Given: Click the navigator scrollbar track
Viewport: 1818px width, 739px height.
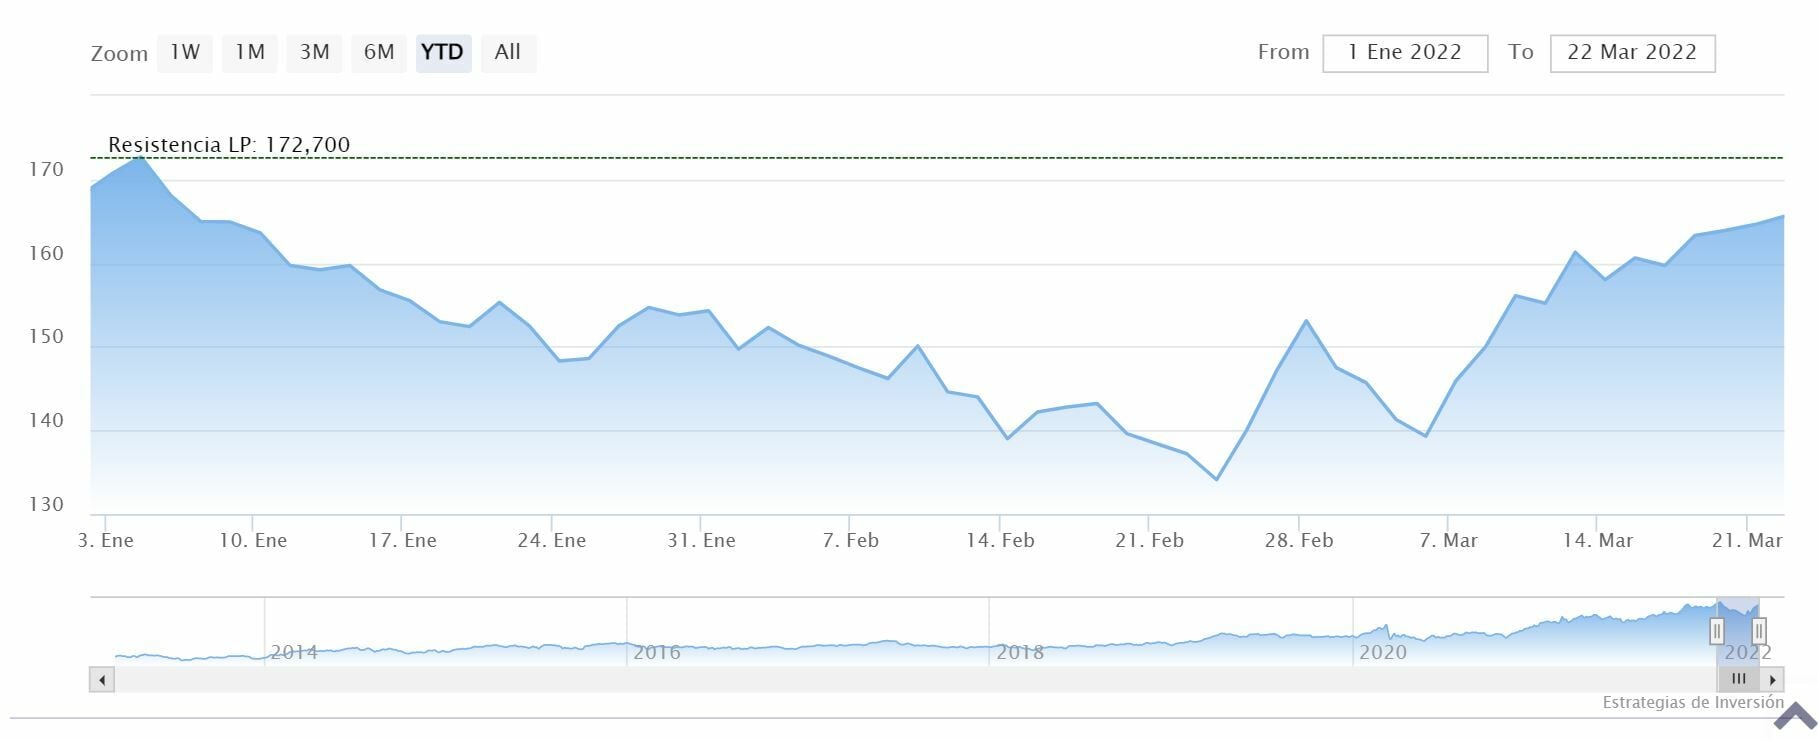Looking at the screenshot, I should click(x=900, y=680).
